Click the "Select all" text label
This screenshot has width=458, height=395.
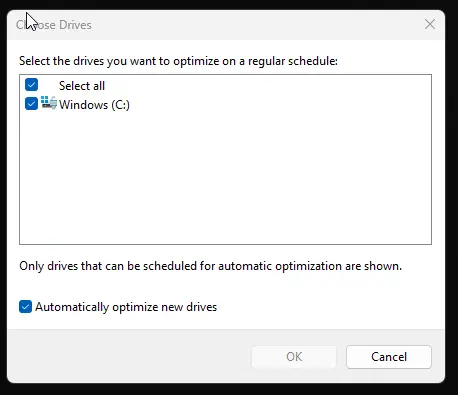coord(82,86)
